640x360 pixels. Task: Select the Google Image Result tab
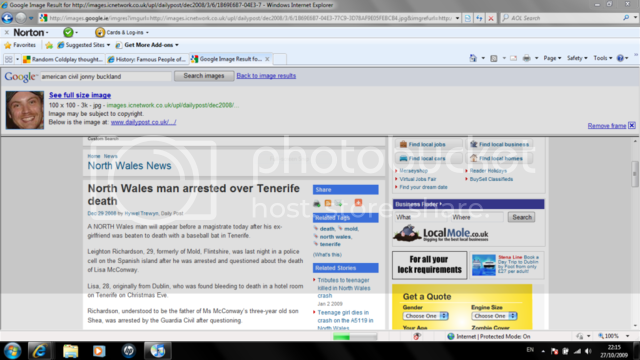pos(227,59)
